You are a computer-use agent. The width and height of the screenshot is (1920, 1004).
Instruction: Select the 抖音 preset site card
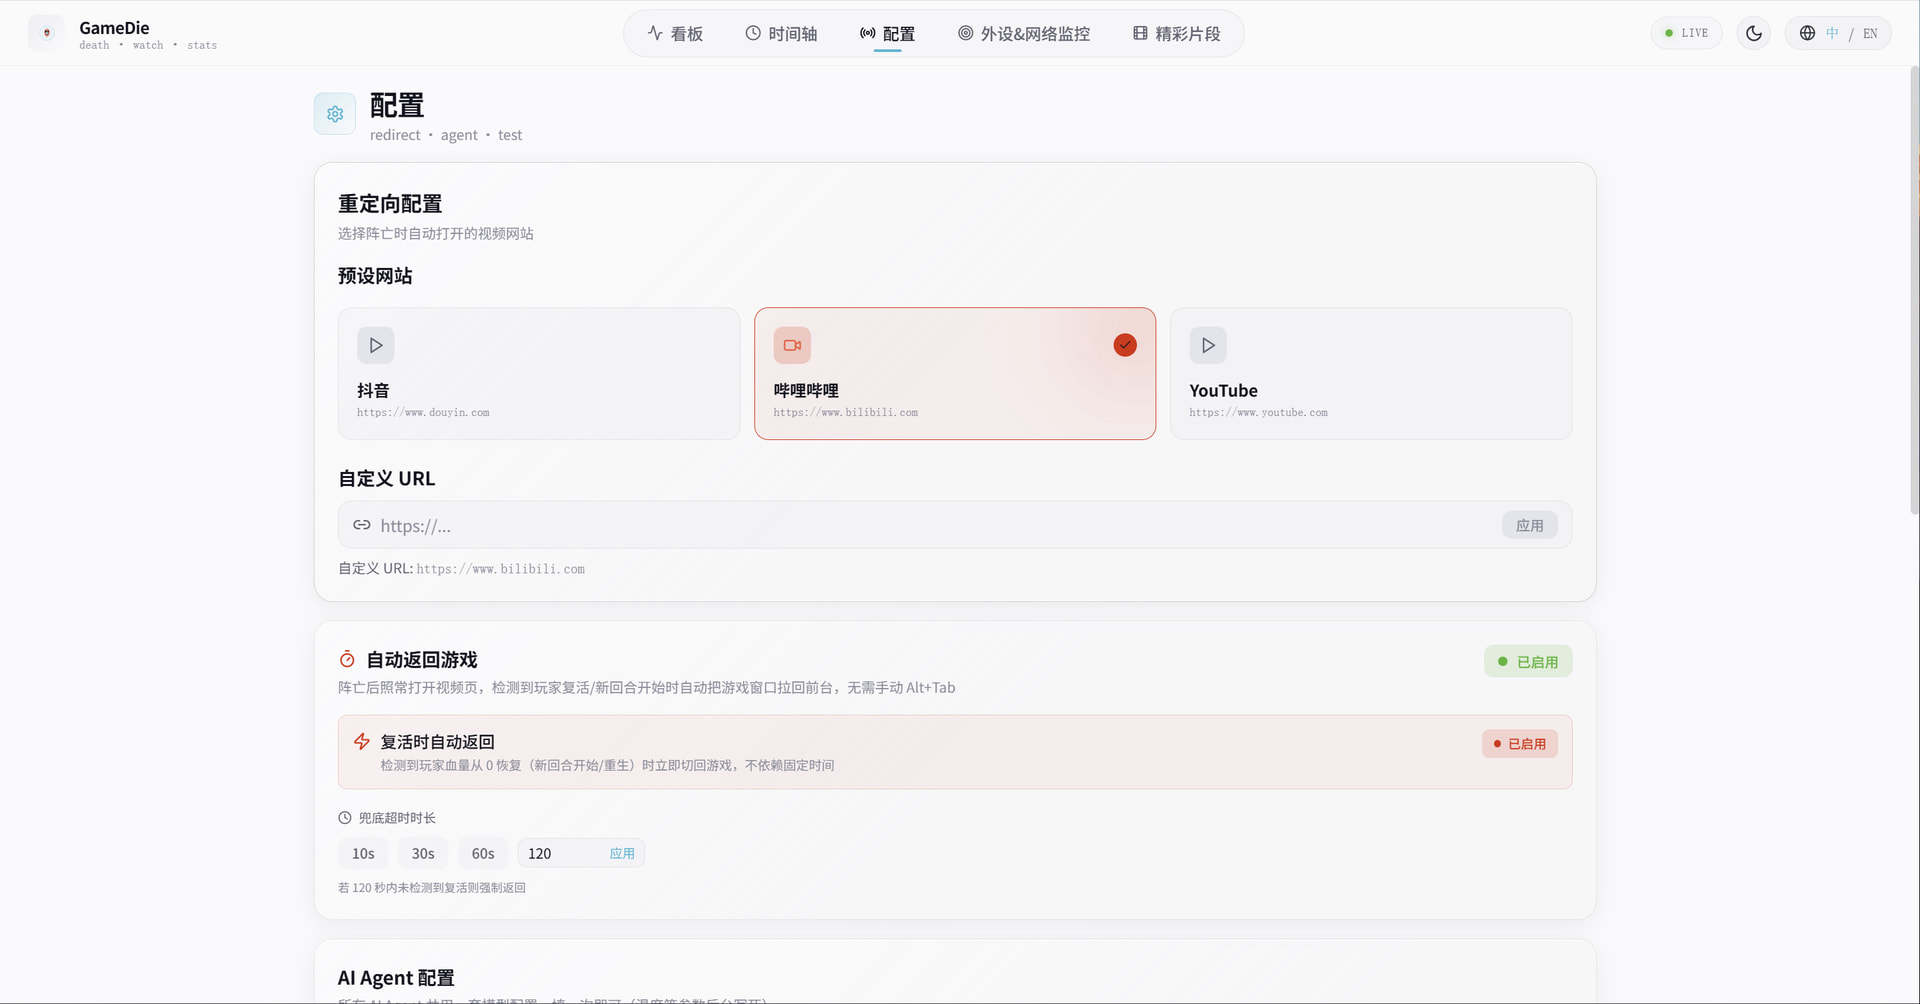539,373
